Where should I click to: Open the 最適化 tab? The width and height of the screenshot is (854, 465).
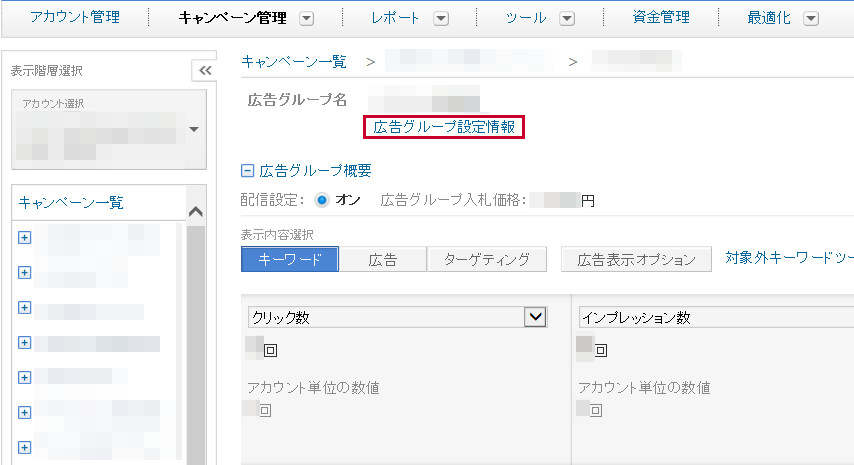click(x=768, y=18)
